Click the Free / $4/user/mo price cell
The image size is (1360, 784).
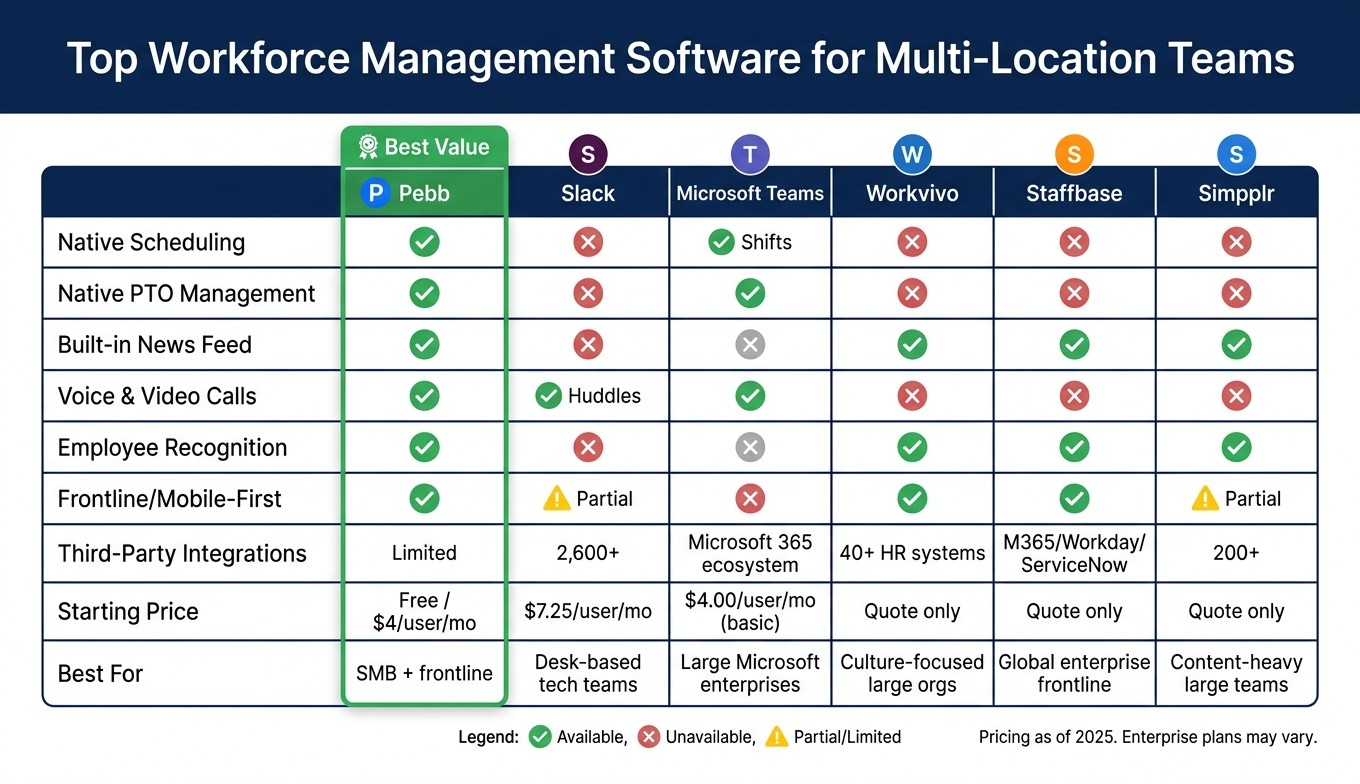pyautogui.click(x=425, y=611)
